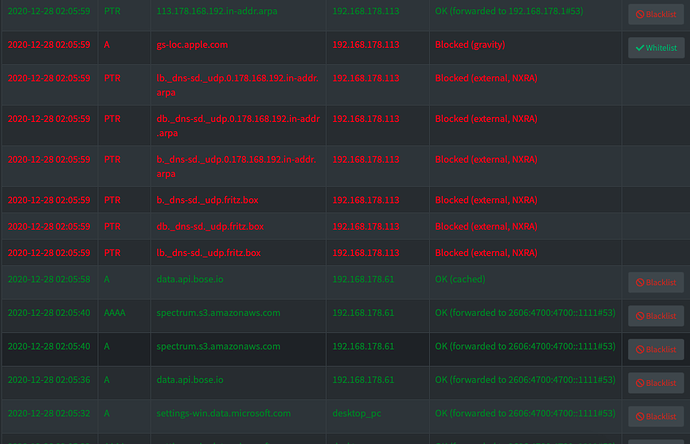Select the b._dns-sd._udp.fritz.box domain
The width and height of the screenshot is (690, 444).
point(207,200)
